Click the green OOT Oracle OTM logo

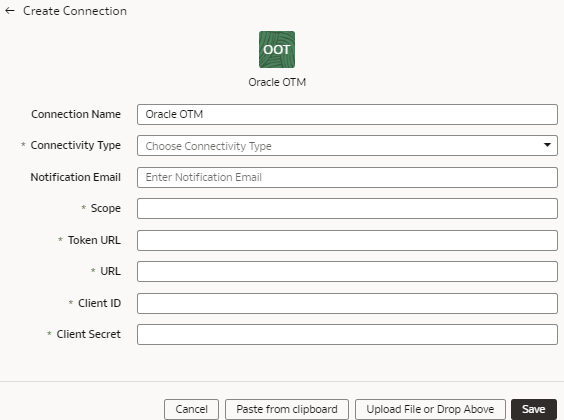coord(277,49)
